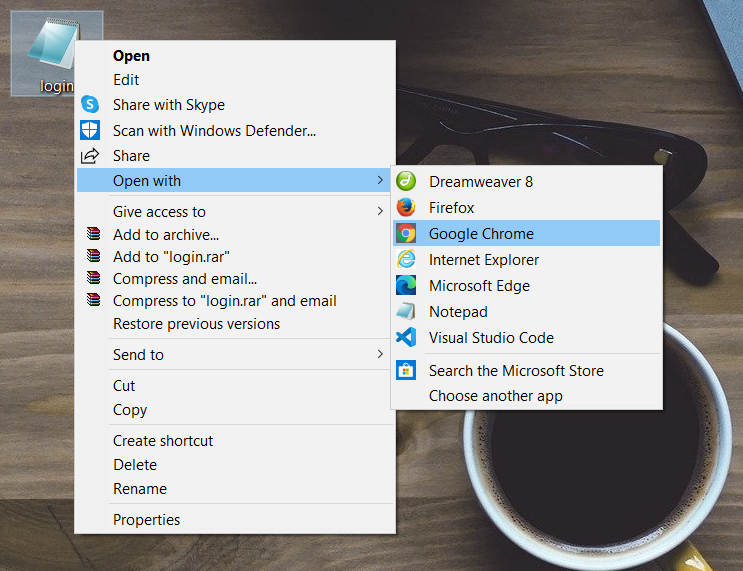Open file with Internet Explorer

[526, 260]
